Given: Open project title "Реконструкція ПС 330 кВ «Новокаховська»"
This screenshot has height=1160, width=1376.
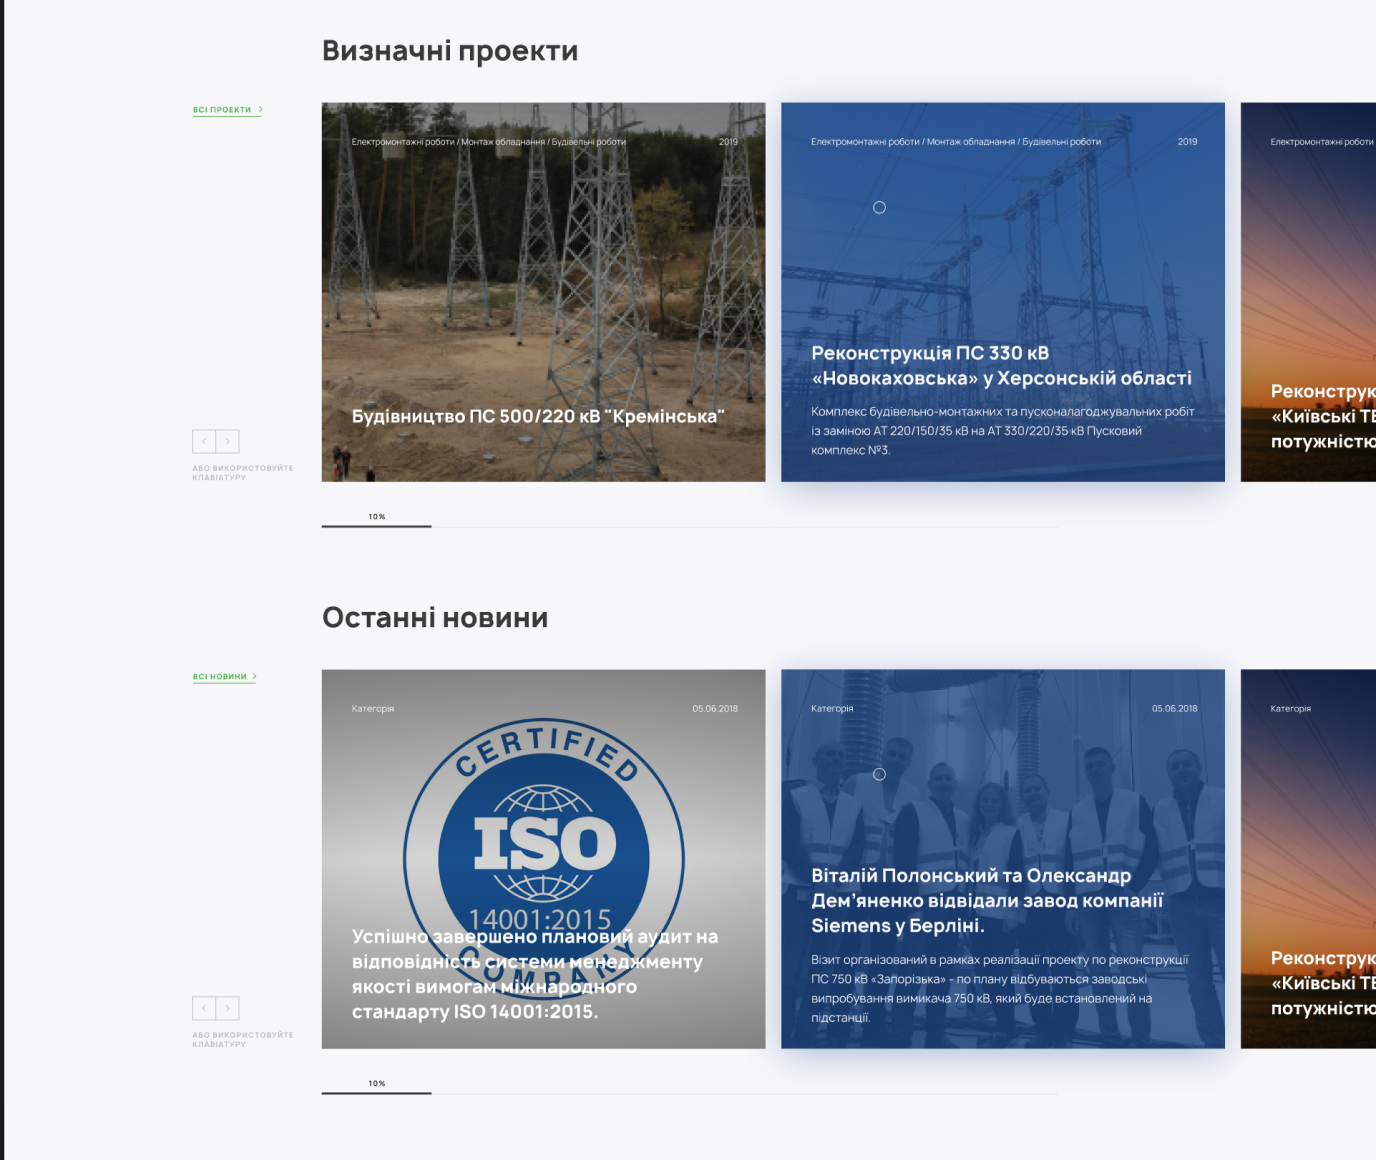Looking at the screenshot, I should pyautogui.click(x=1001, y=366).
